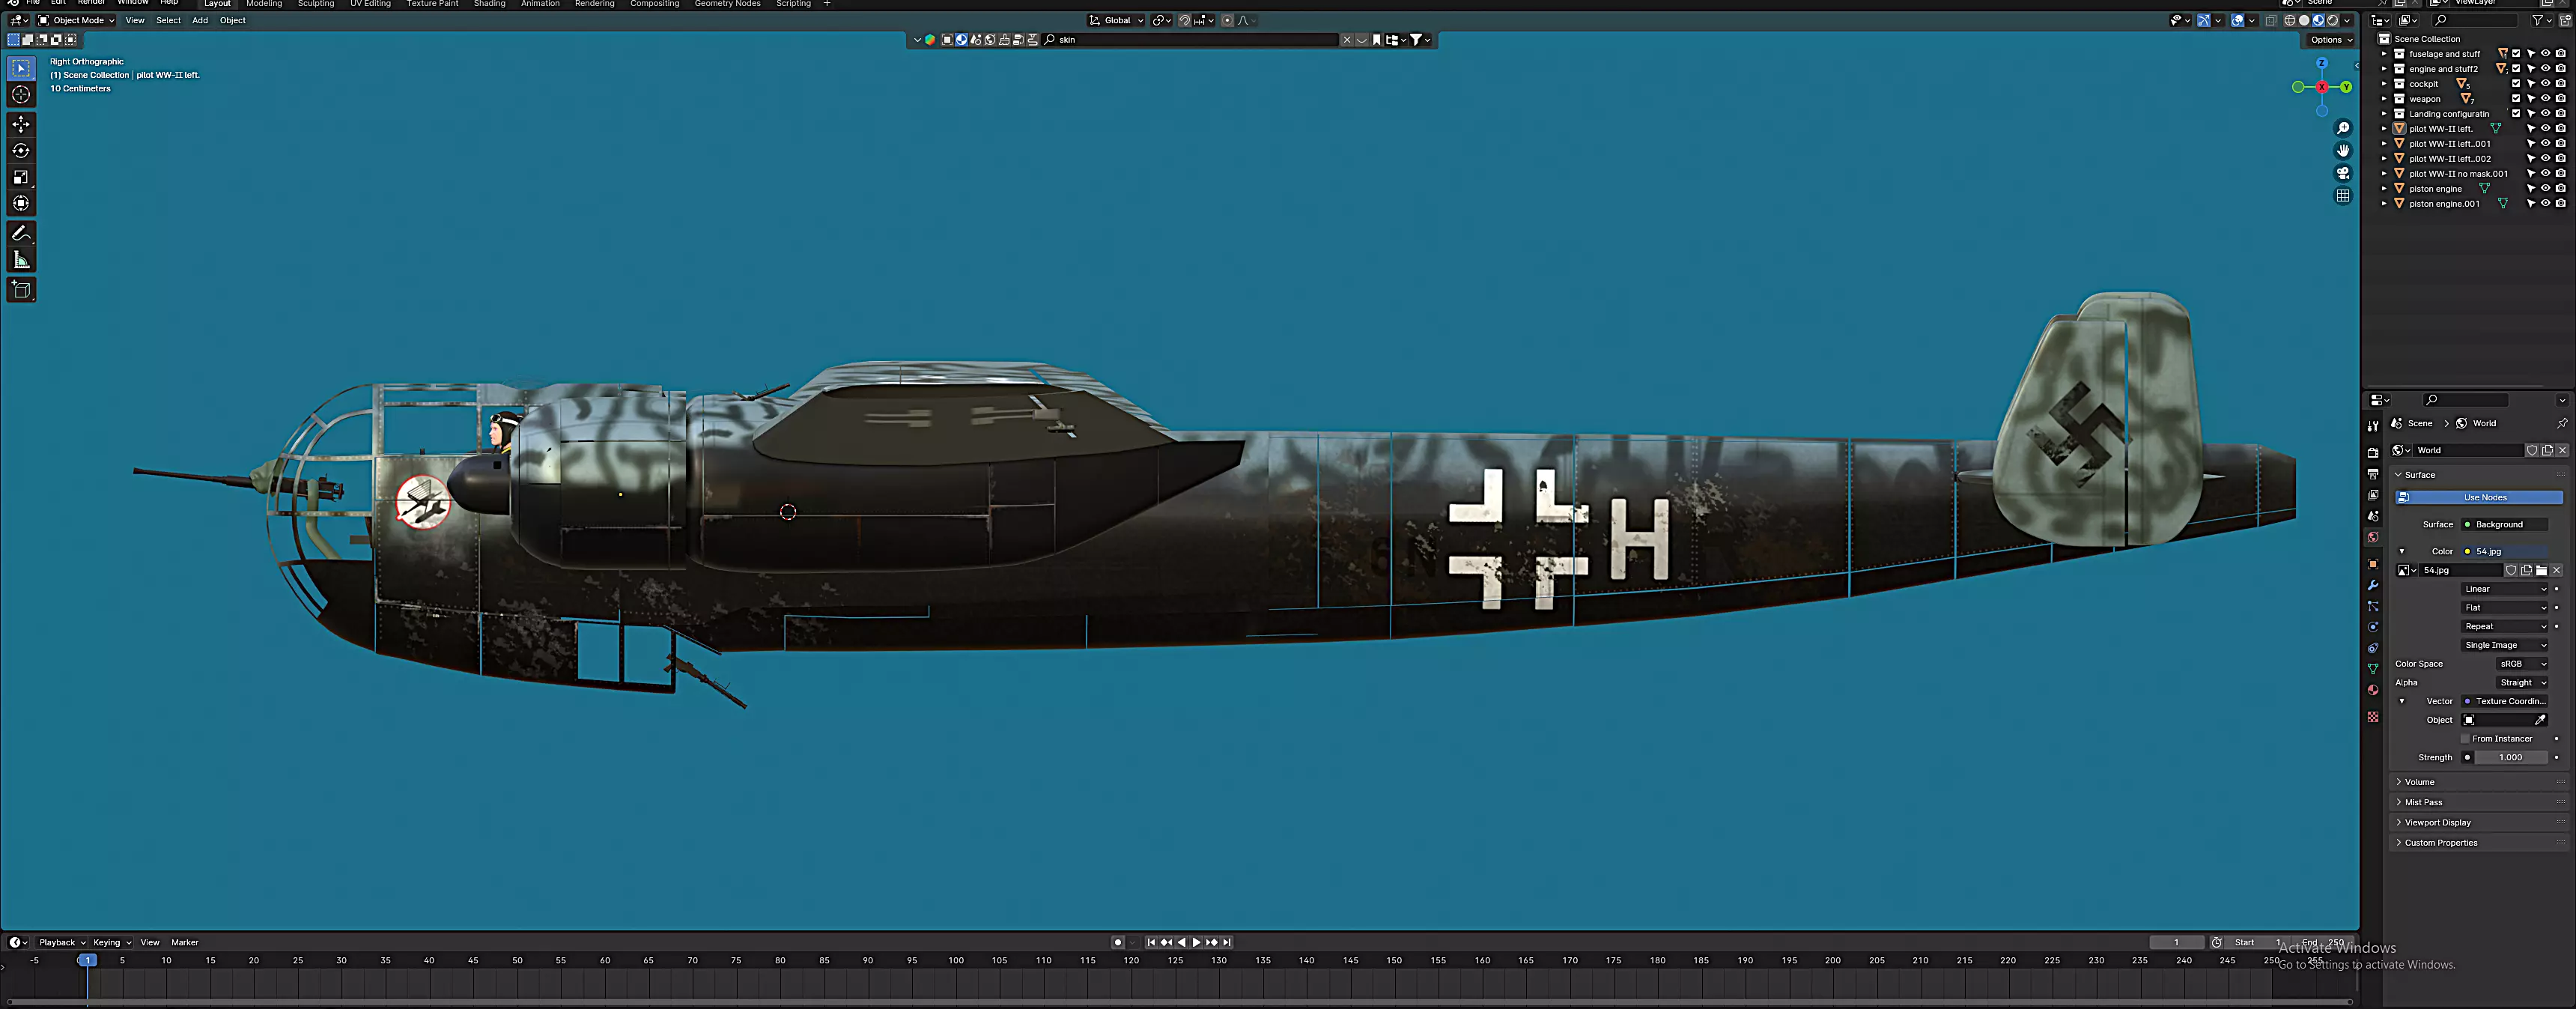The image size is (2576, 1009).
Task: Click the viewport Options button
Action: tap(2330, 40)
